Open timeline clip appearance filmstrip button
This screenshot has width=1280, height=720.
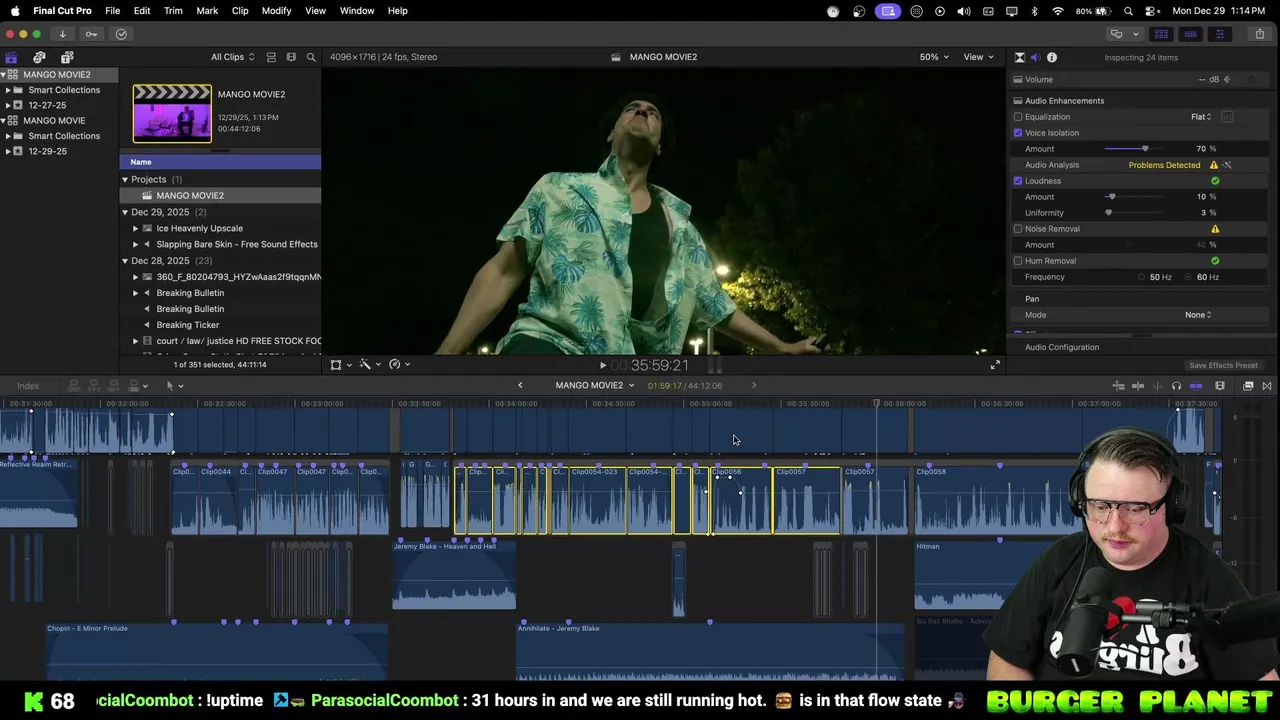pyautogui.click(x=1219, y=386)
